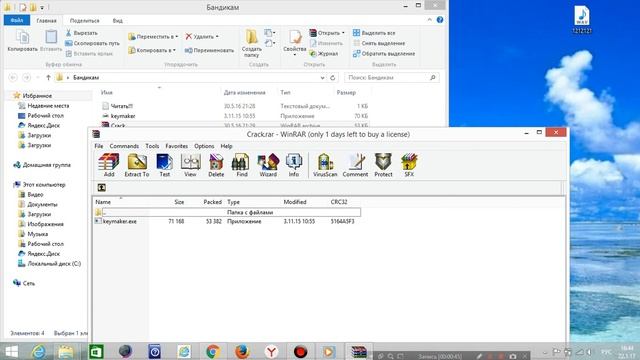Open the Options menu in WinRAR

[204, 146]
